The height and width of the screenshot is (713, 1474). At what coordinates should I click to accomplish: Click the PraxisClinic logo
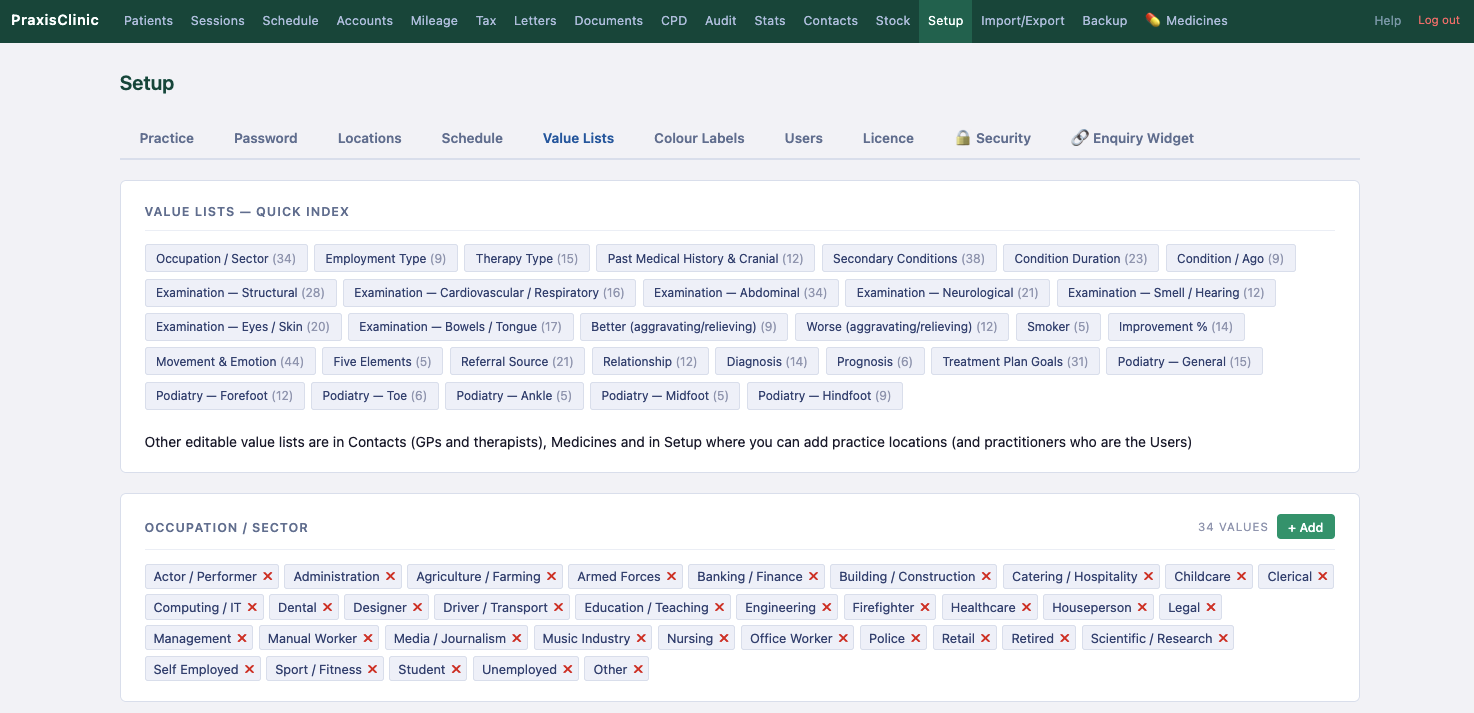coord(55,20)
